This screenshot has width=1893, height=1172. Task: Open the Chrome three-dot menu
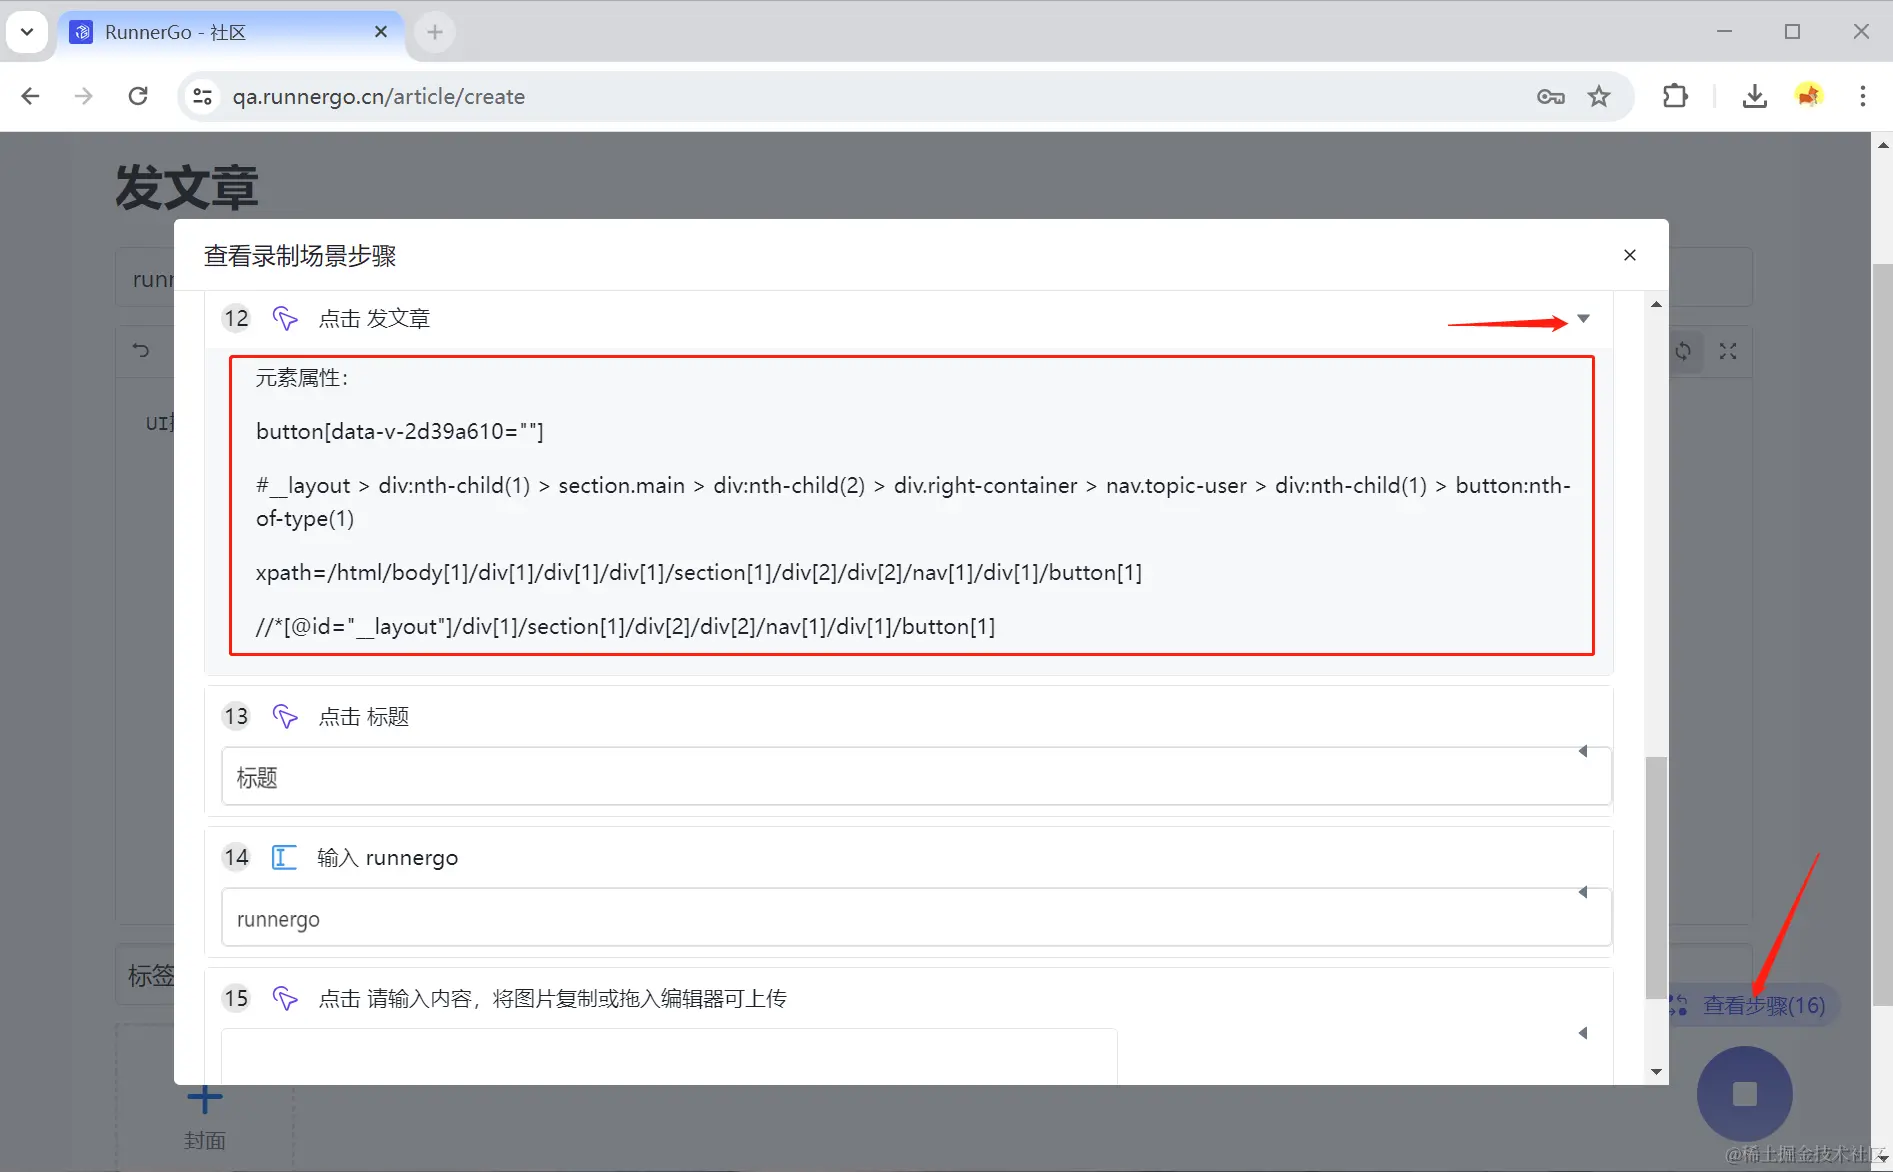[x=1862, y=96]
